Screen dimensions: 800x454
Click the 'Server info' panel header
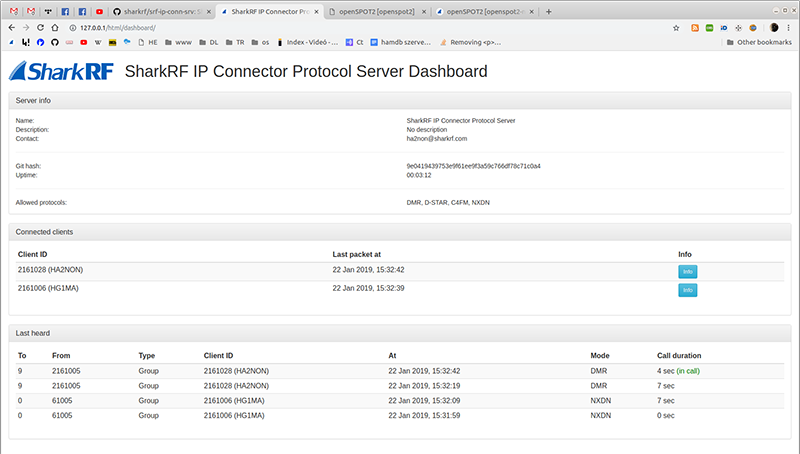(x=400, y=100)
